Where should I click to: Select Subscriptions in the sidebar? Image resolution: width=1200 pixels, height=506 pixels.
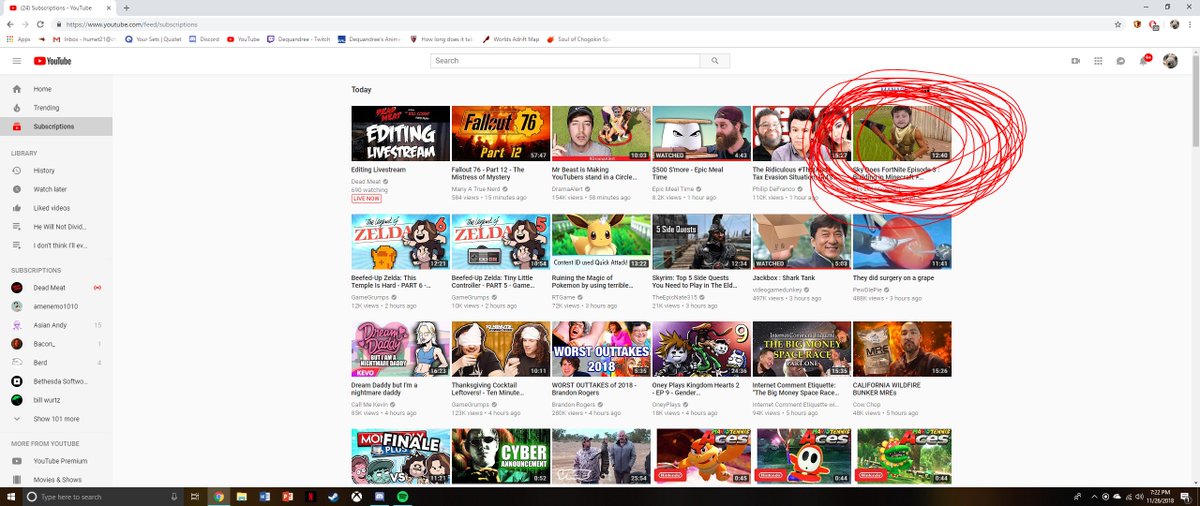(x=56, y=126)
